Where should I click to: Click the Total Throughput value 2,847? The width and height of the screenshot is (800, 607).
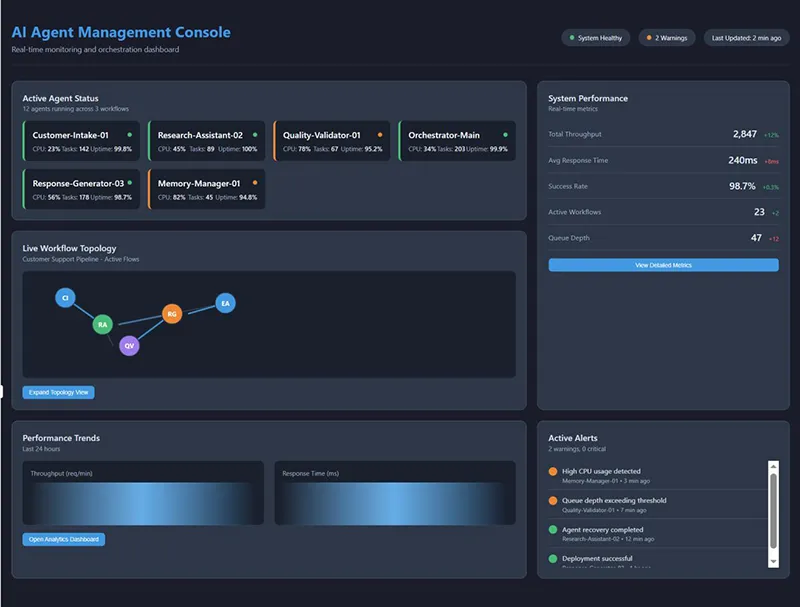coord(745,134)
